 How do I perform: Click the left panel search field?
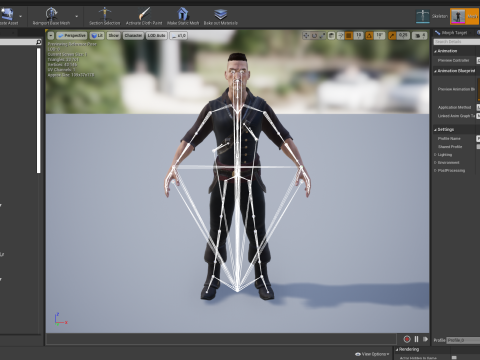(18, 42)
